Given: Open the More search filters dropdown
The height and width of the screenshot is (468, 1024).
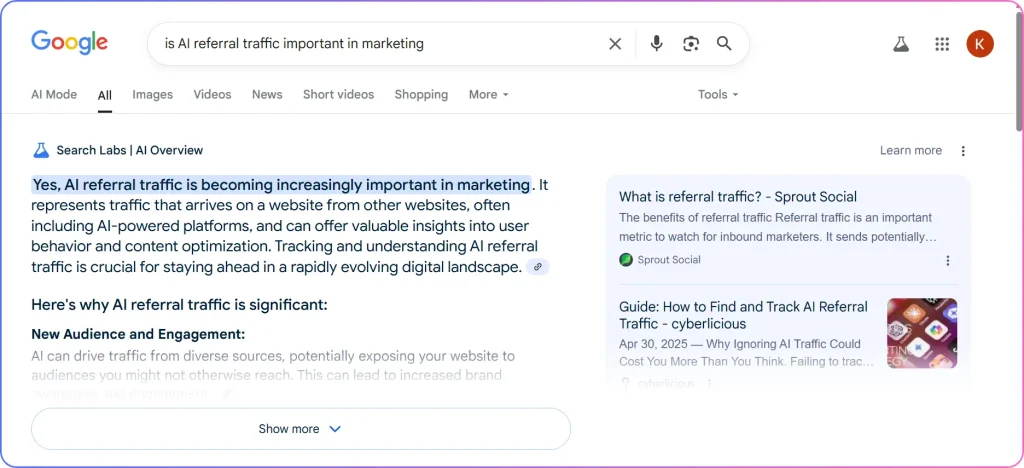Looking at the screenshot, I should 488,95.
